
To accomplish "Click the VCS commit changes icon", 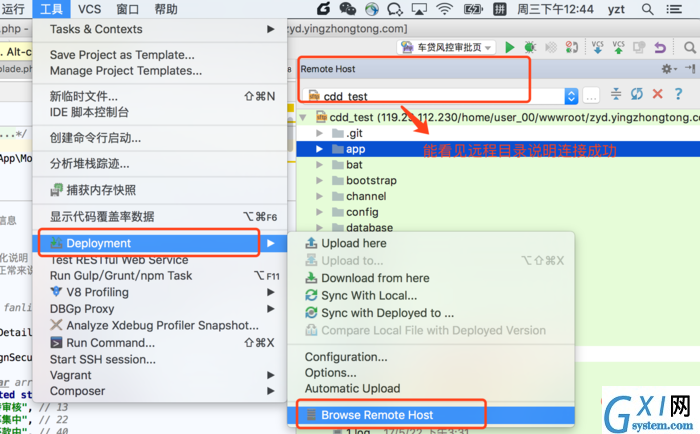I will (x=618, y=47).
